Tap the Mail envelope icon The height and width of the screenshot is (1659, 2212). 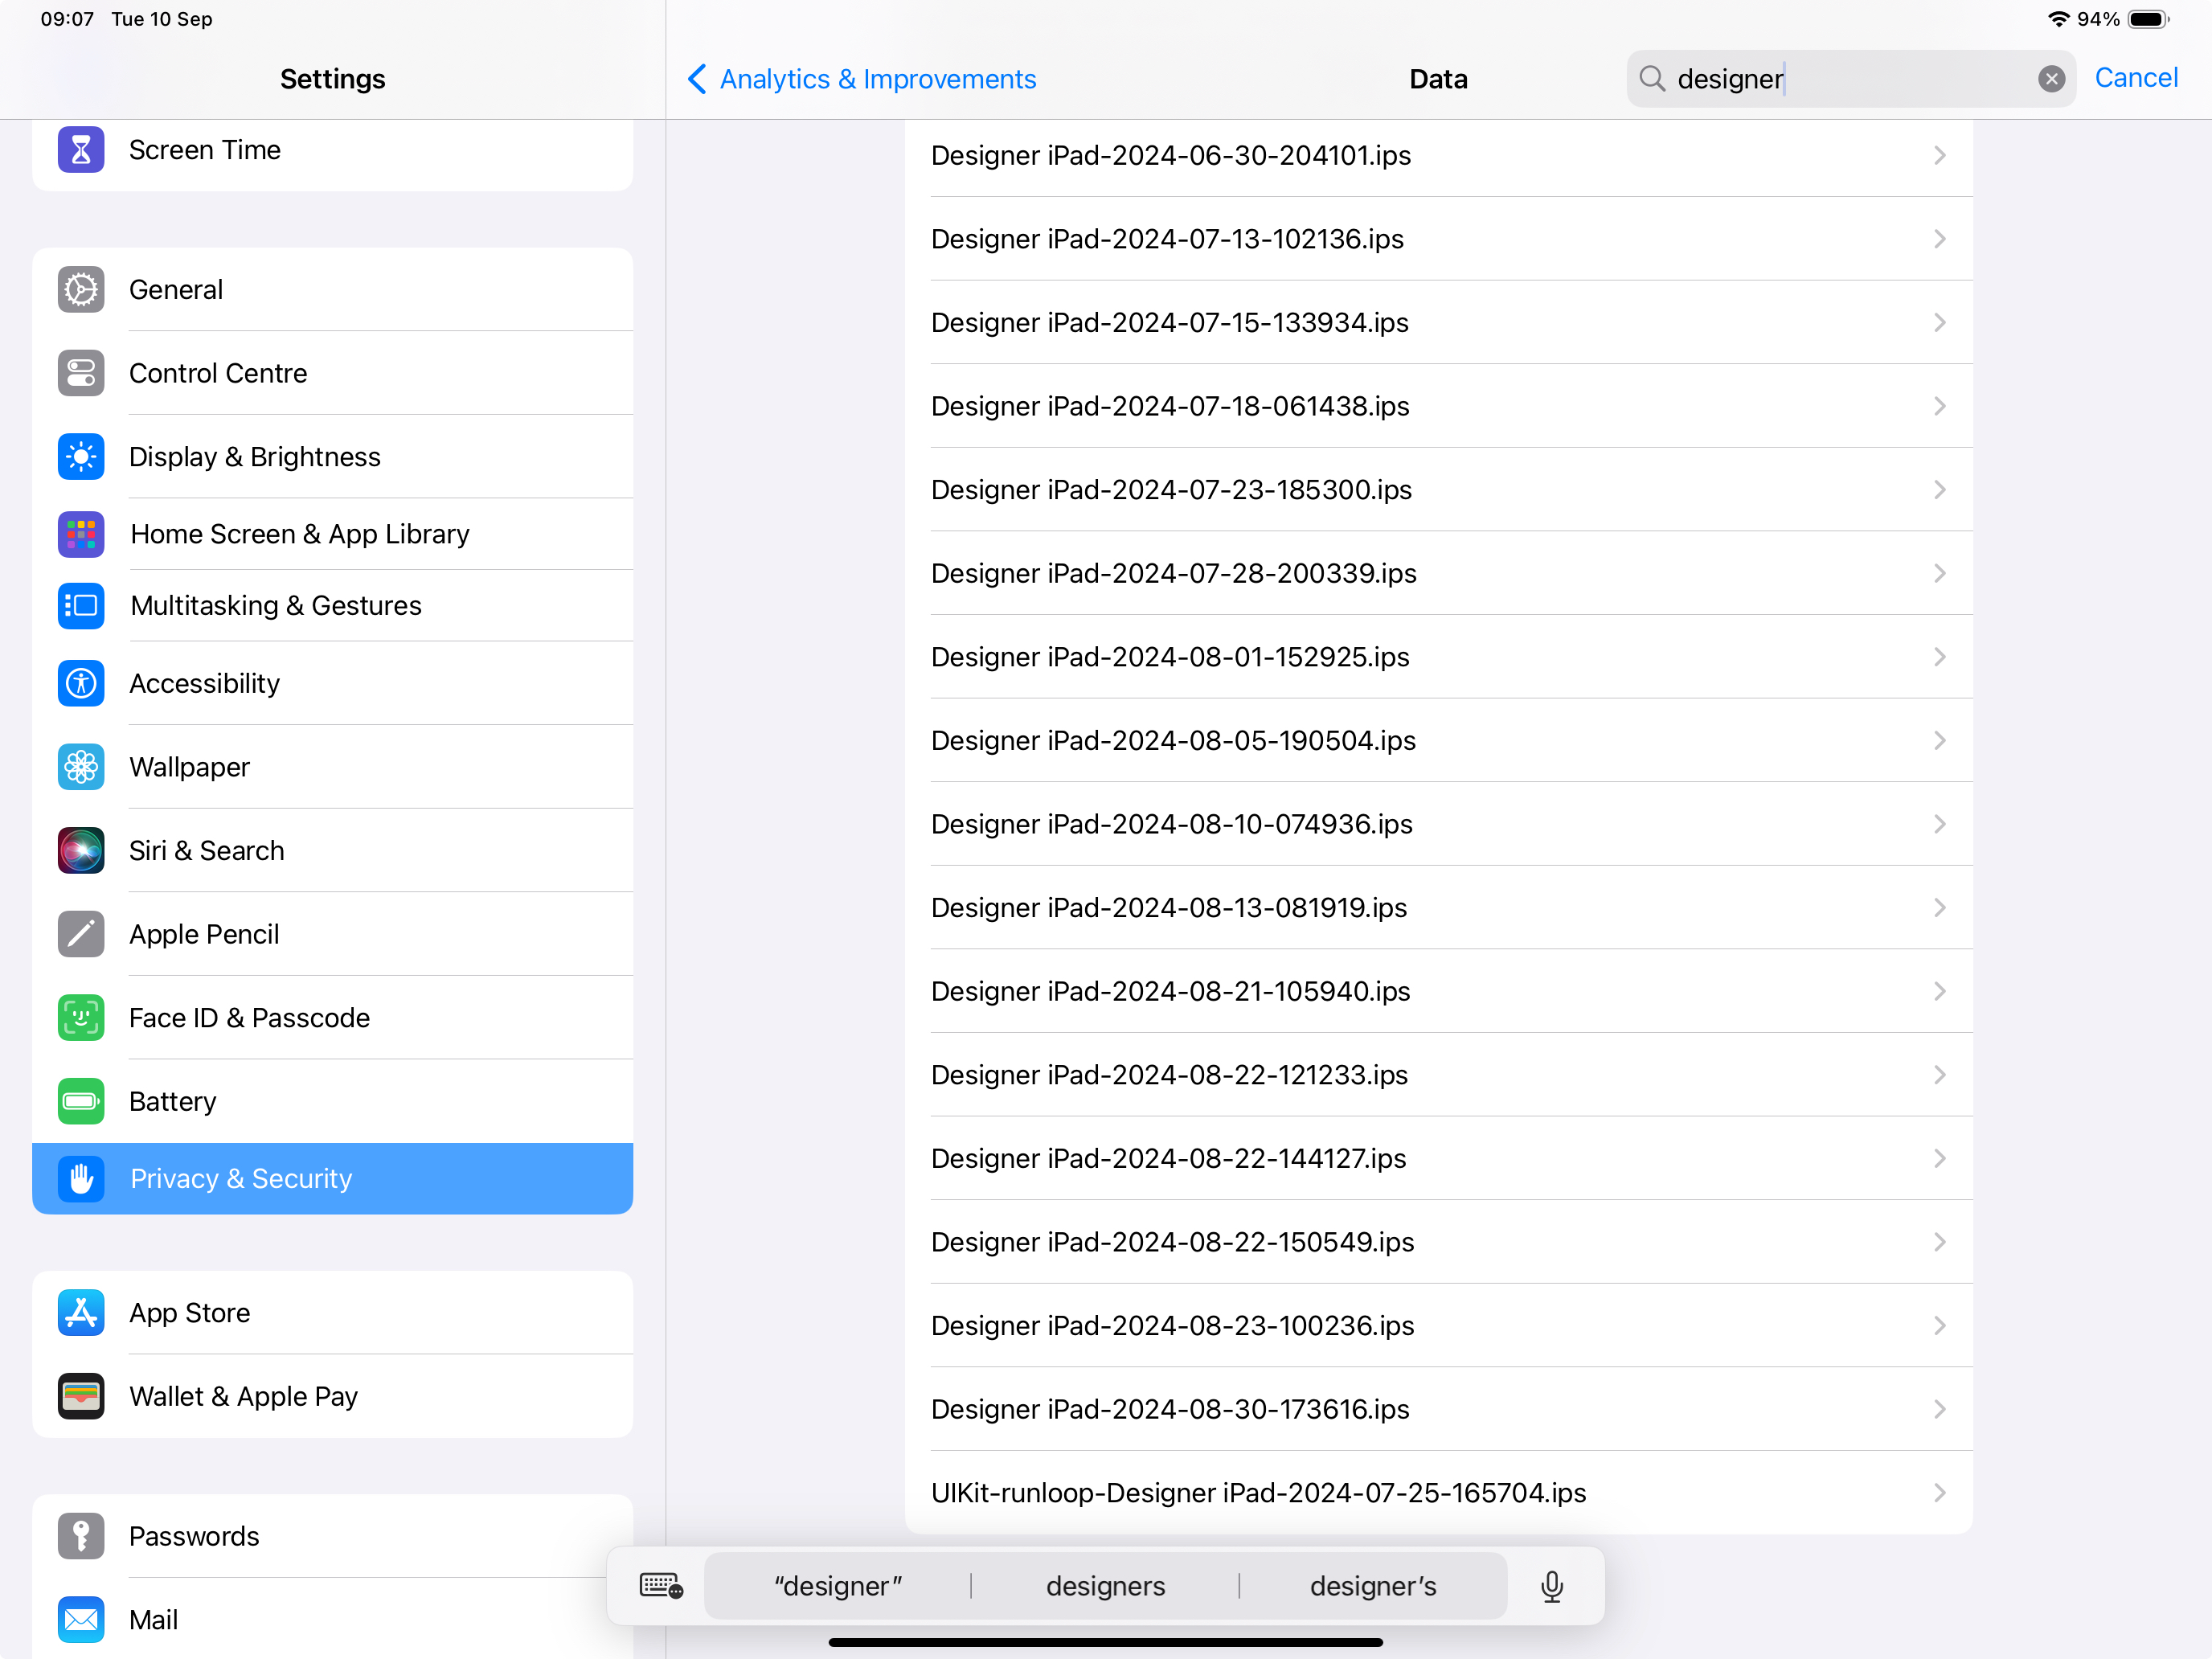81,1620
